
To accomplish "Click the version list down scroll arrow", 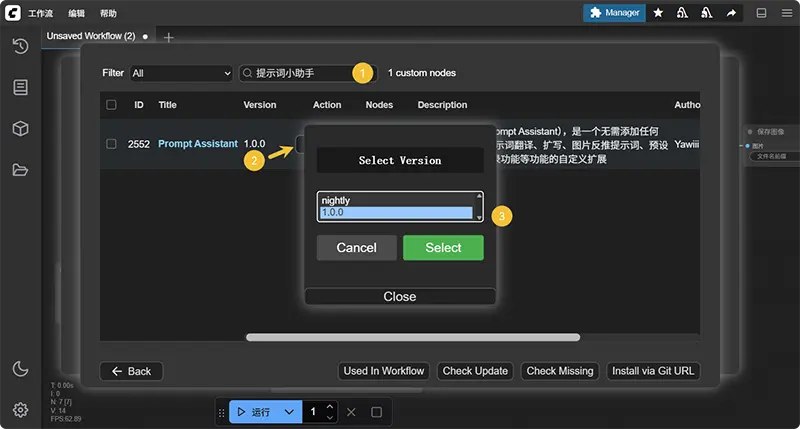I will (479, 218).
